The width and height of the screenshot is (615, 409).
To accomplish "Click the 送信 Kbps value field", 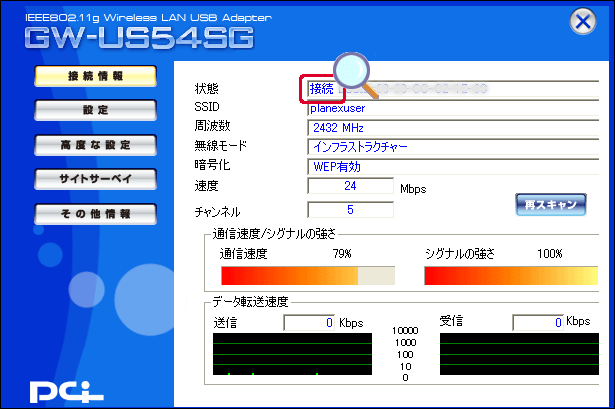I will point(309,323).
